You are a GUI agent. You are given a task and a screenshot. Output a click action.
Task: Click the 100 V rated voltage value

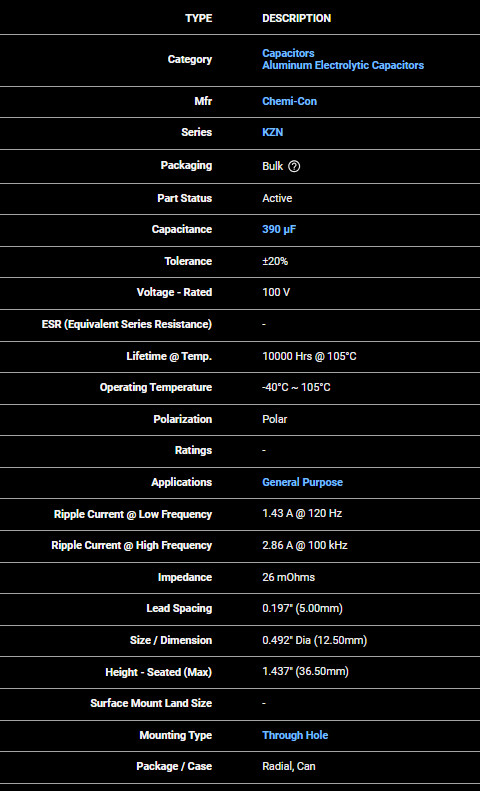point(276,293)
